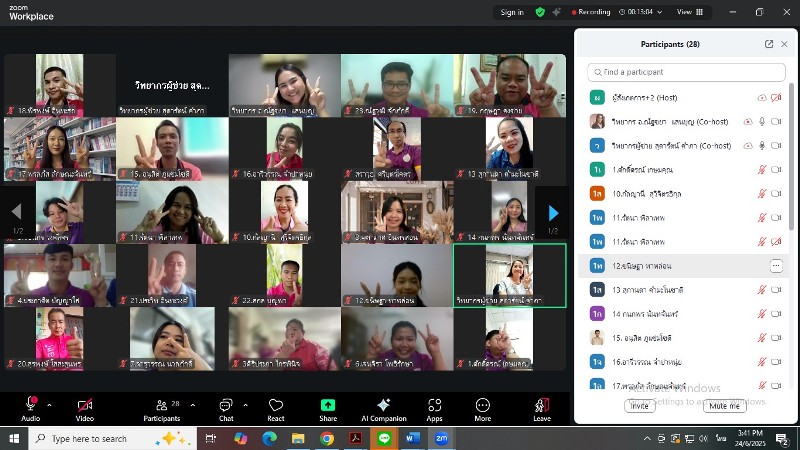The width and height of the screenshot is (800, 450).
Task: Open the Apps panel
Action: point(434,409)
